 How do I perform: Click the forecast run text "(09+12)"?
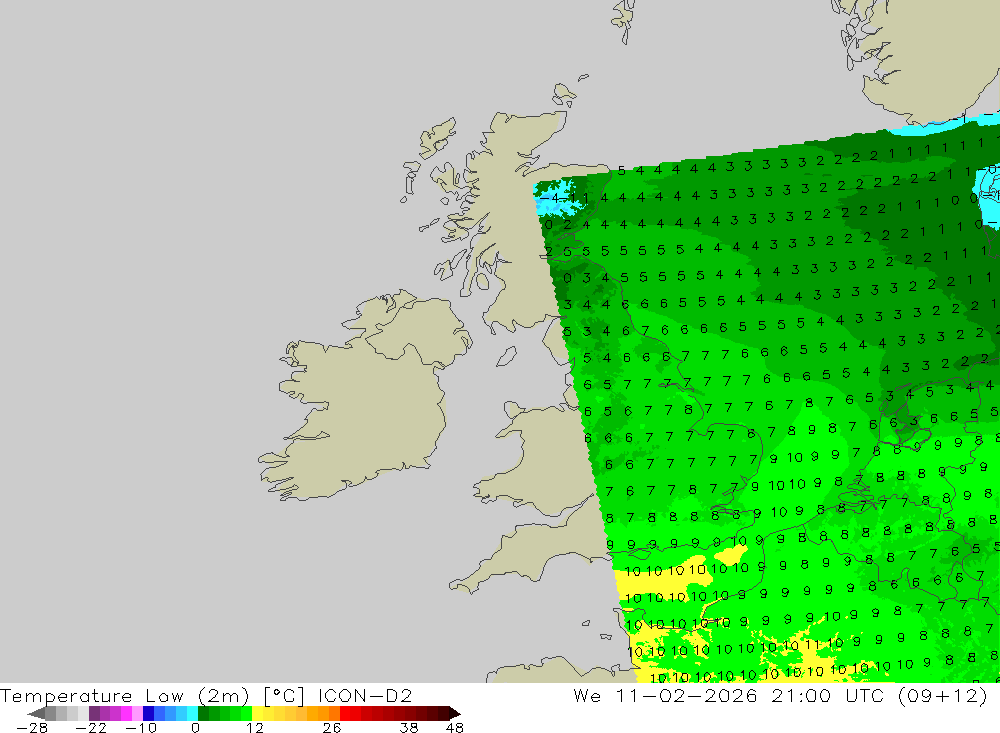943,695
